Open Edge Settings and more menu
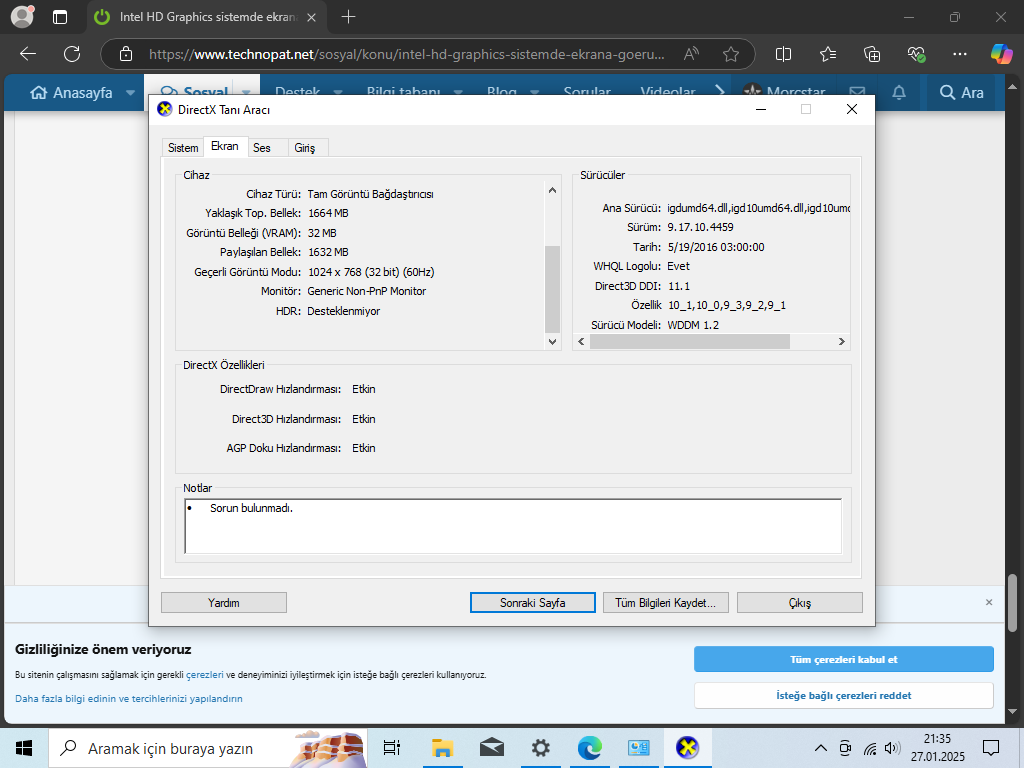 point(959,54)
